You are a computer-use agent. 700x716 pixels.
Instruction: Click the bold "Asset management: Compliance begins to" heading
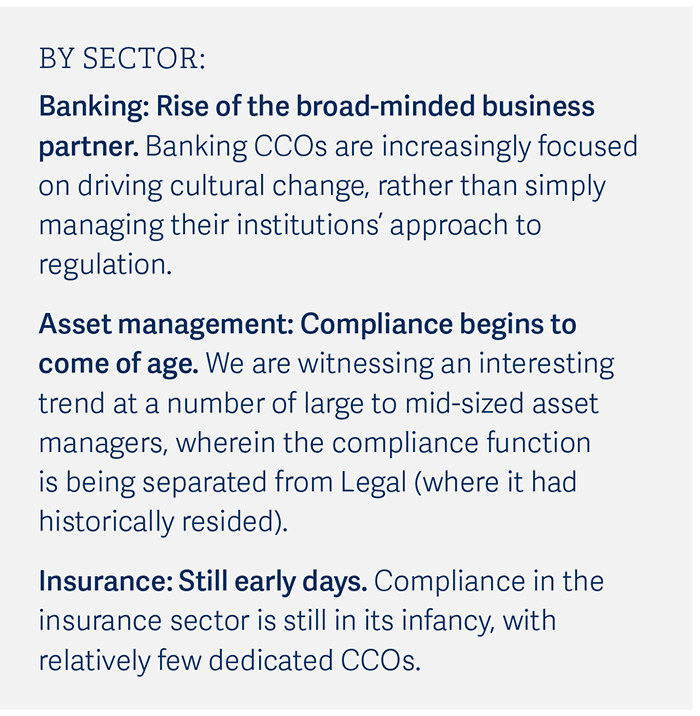[x=307, y=324]
